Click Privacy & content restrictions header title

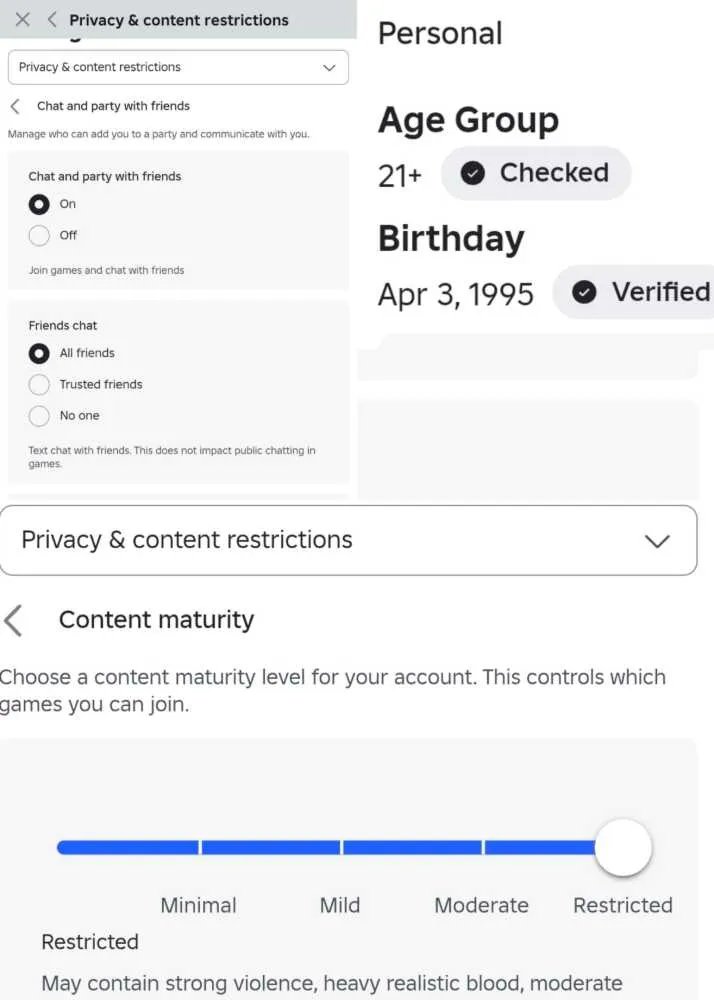pyautogui.click(x=178, y=20)
